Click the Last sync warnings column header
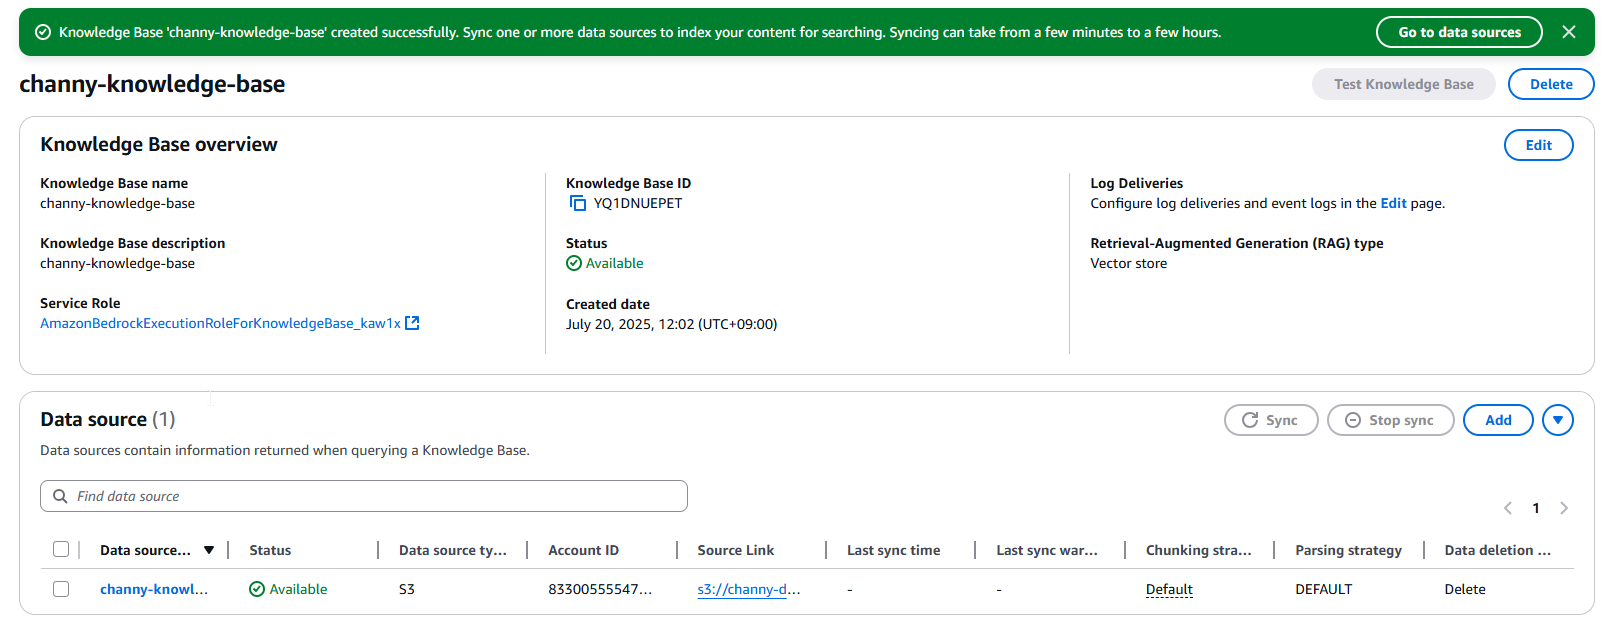This screenshot has width=1606, height=621. (1047, 550)
